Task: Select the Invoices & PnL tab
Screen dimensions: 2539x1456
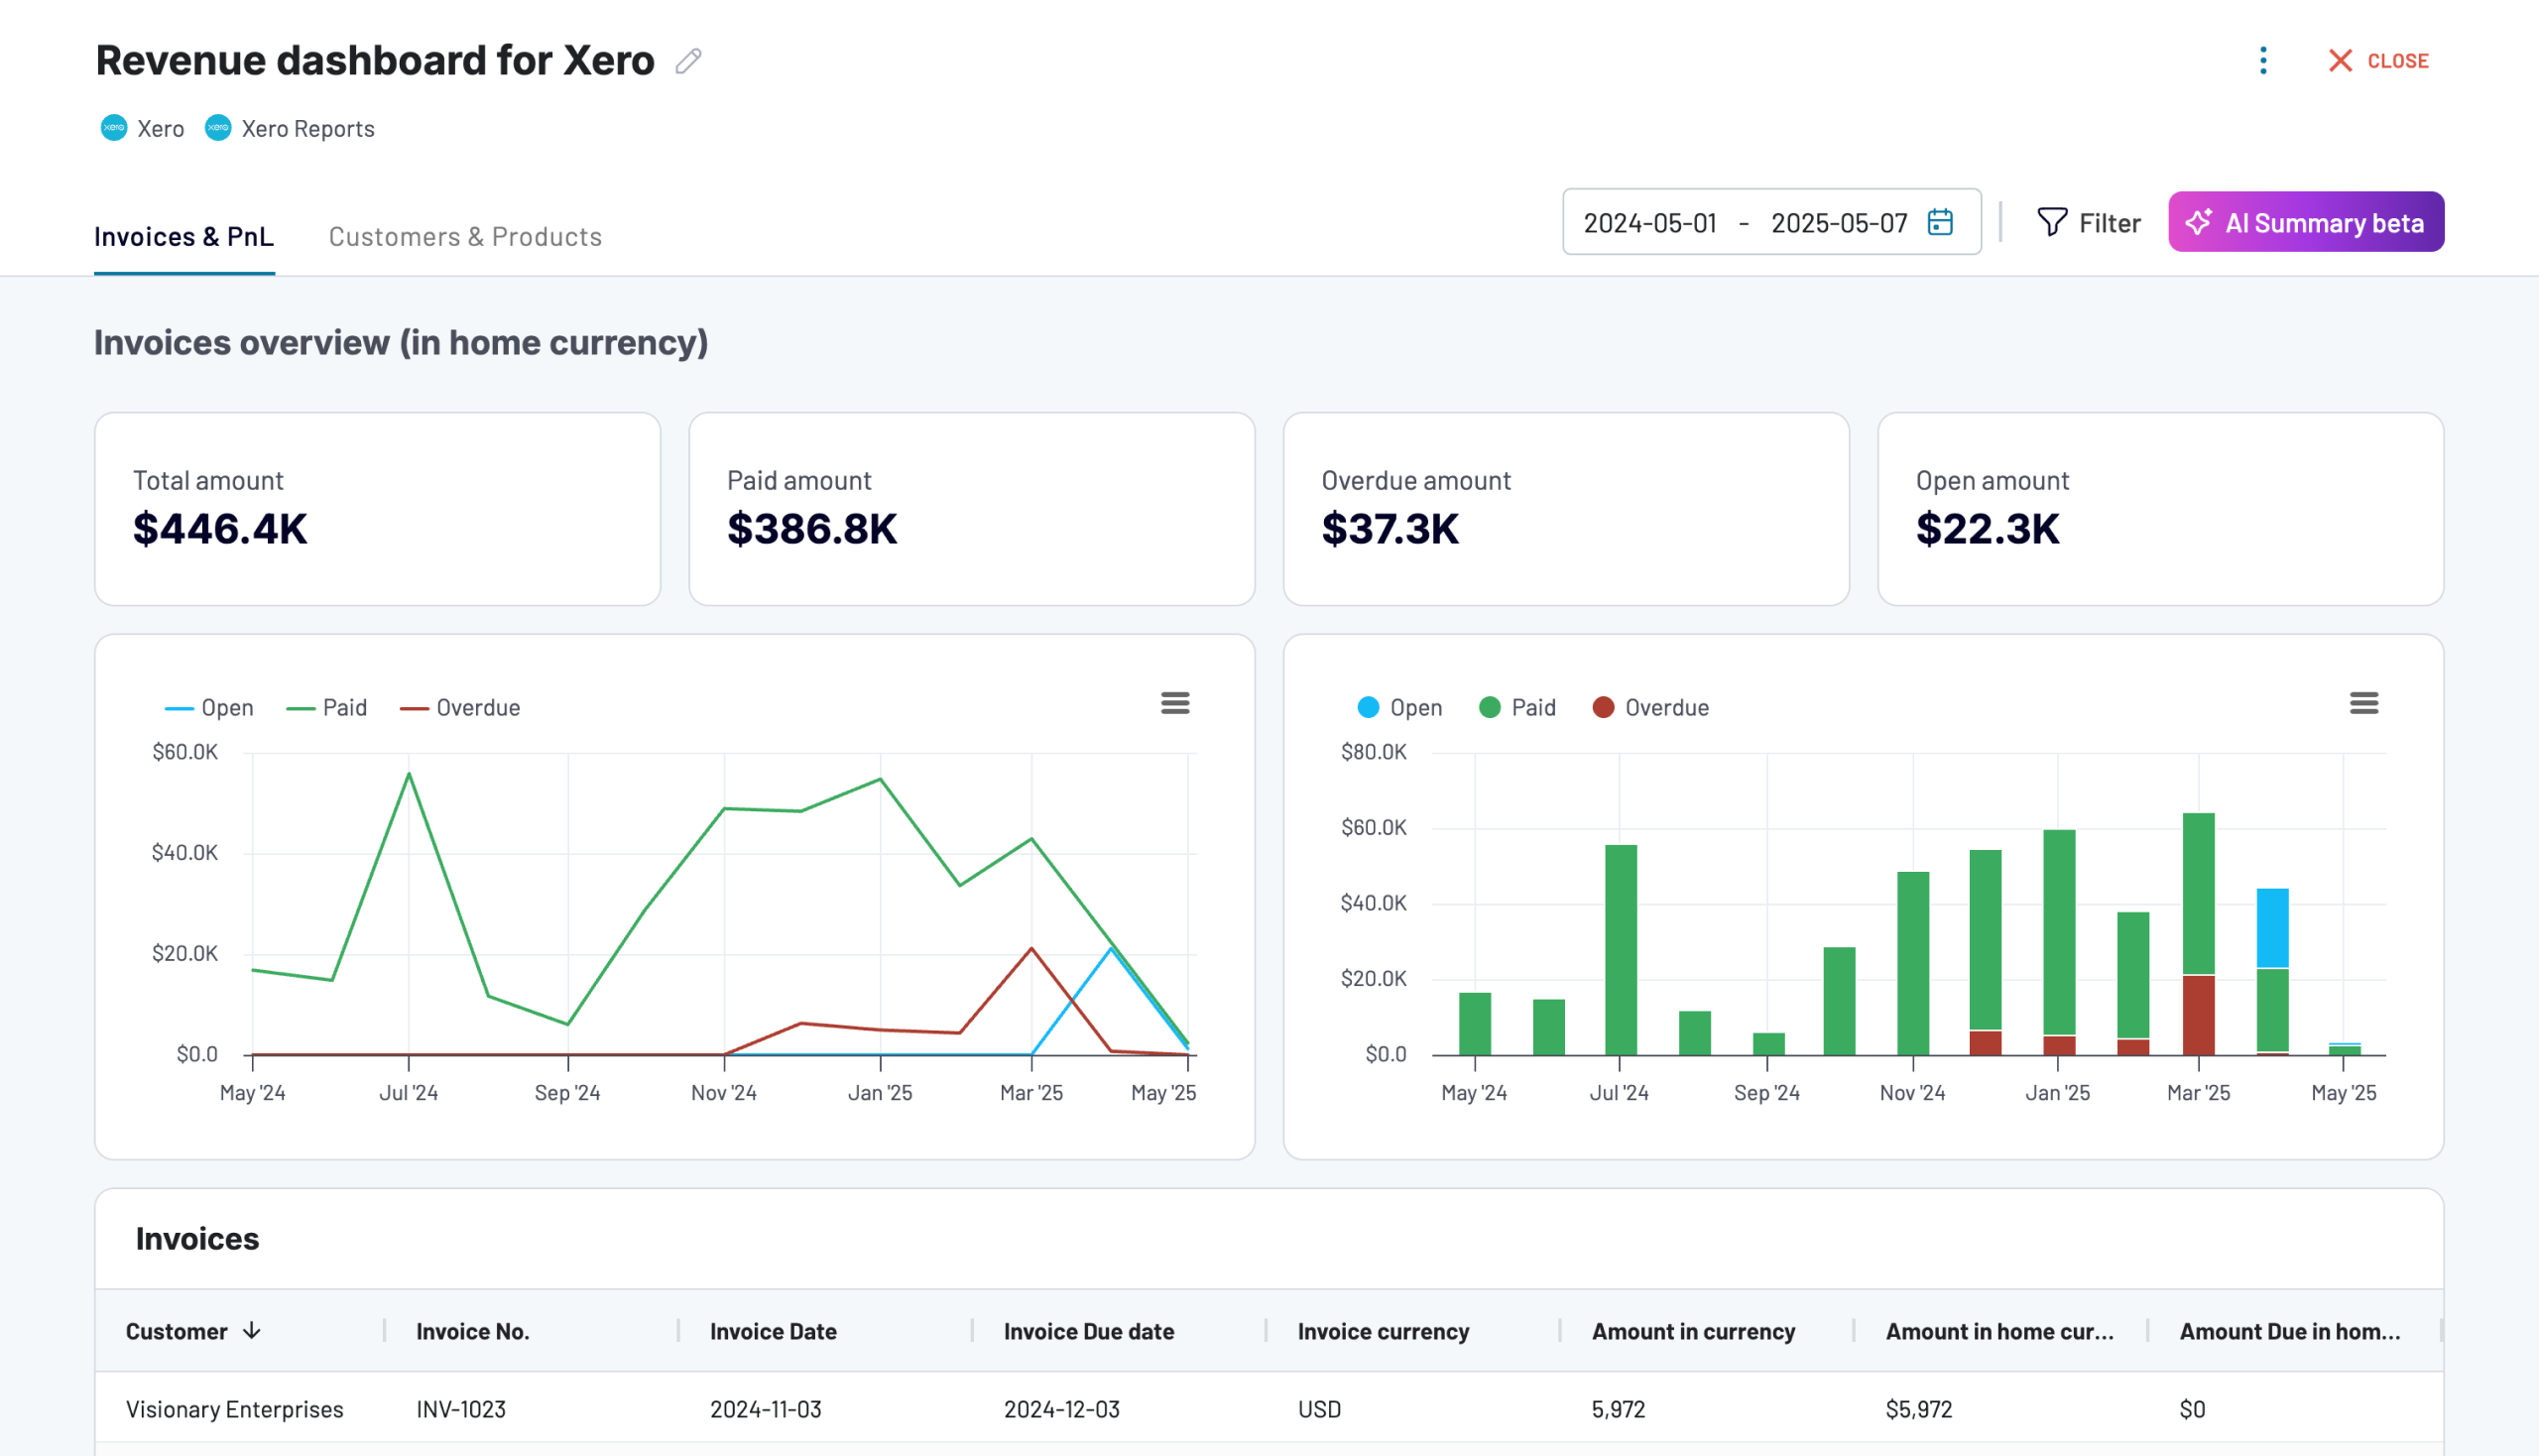Action: coord(184,236)
